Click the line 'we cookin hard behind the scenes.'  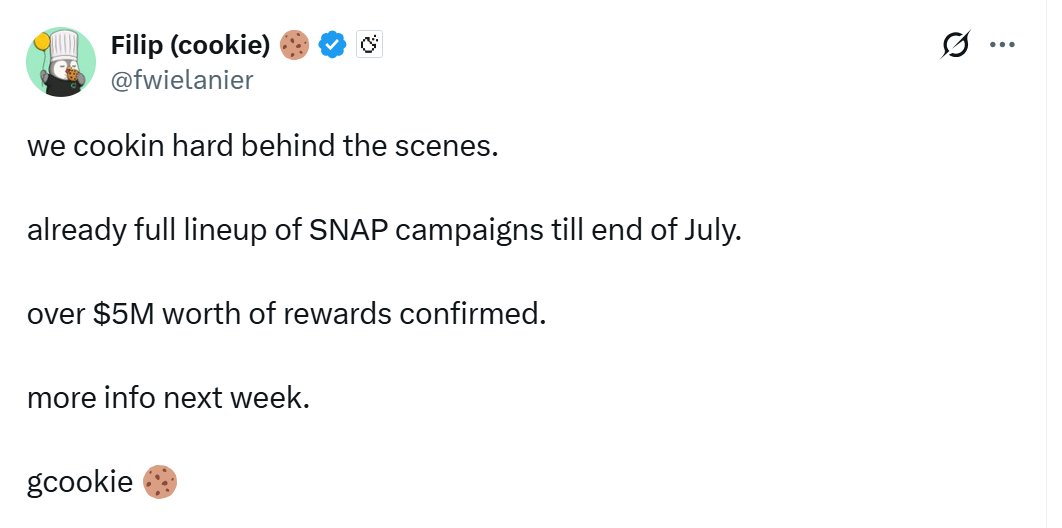(x=263, y=146)
